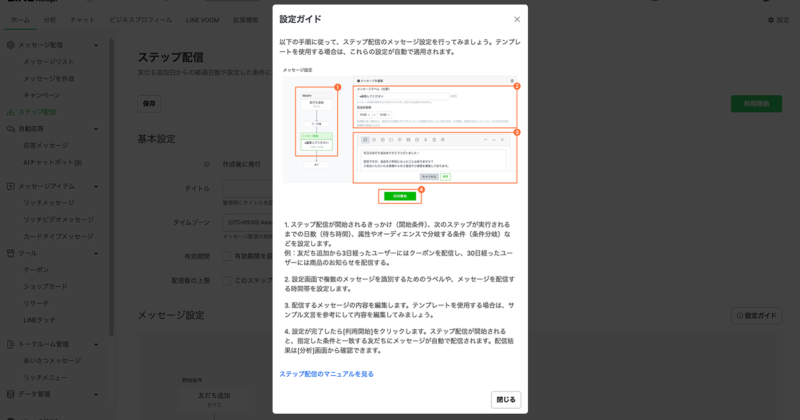Click the 自動応答 reply icon in the sidebar
800x420 pixels.
click(10, 129)
